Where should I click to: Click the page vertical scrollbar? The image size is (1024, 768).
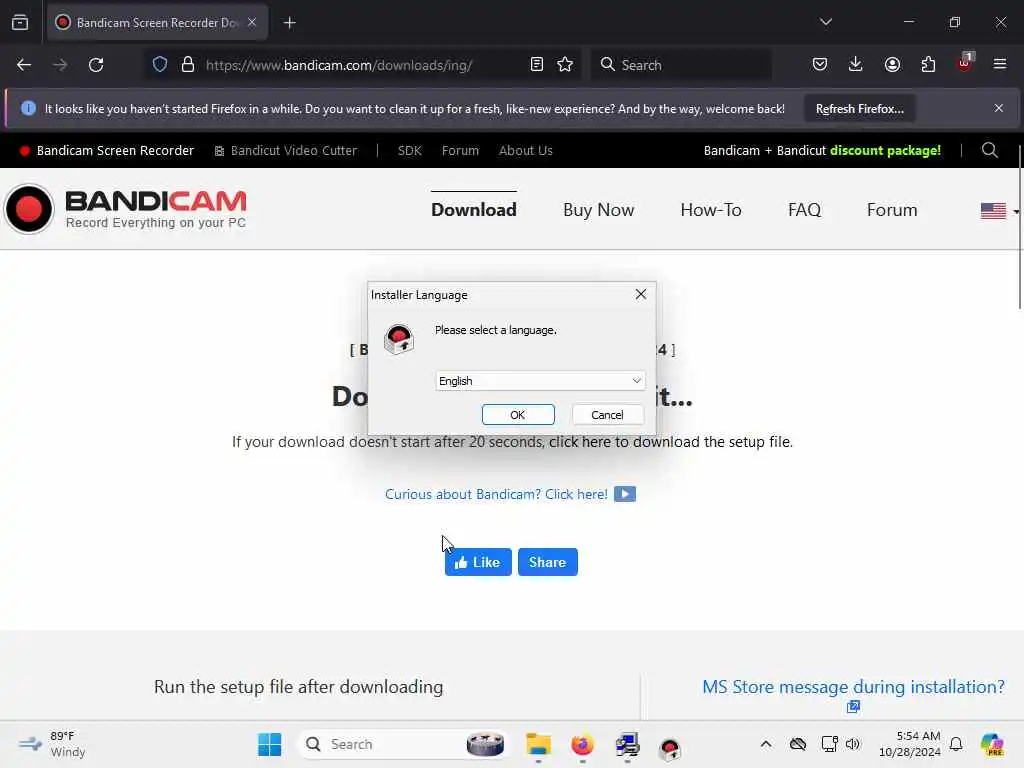coord(1019,226)
